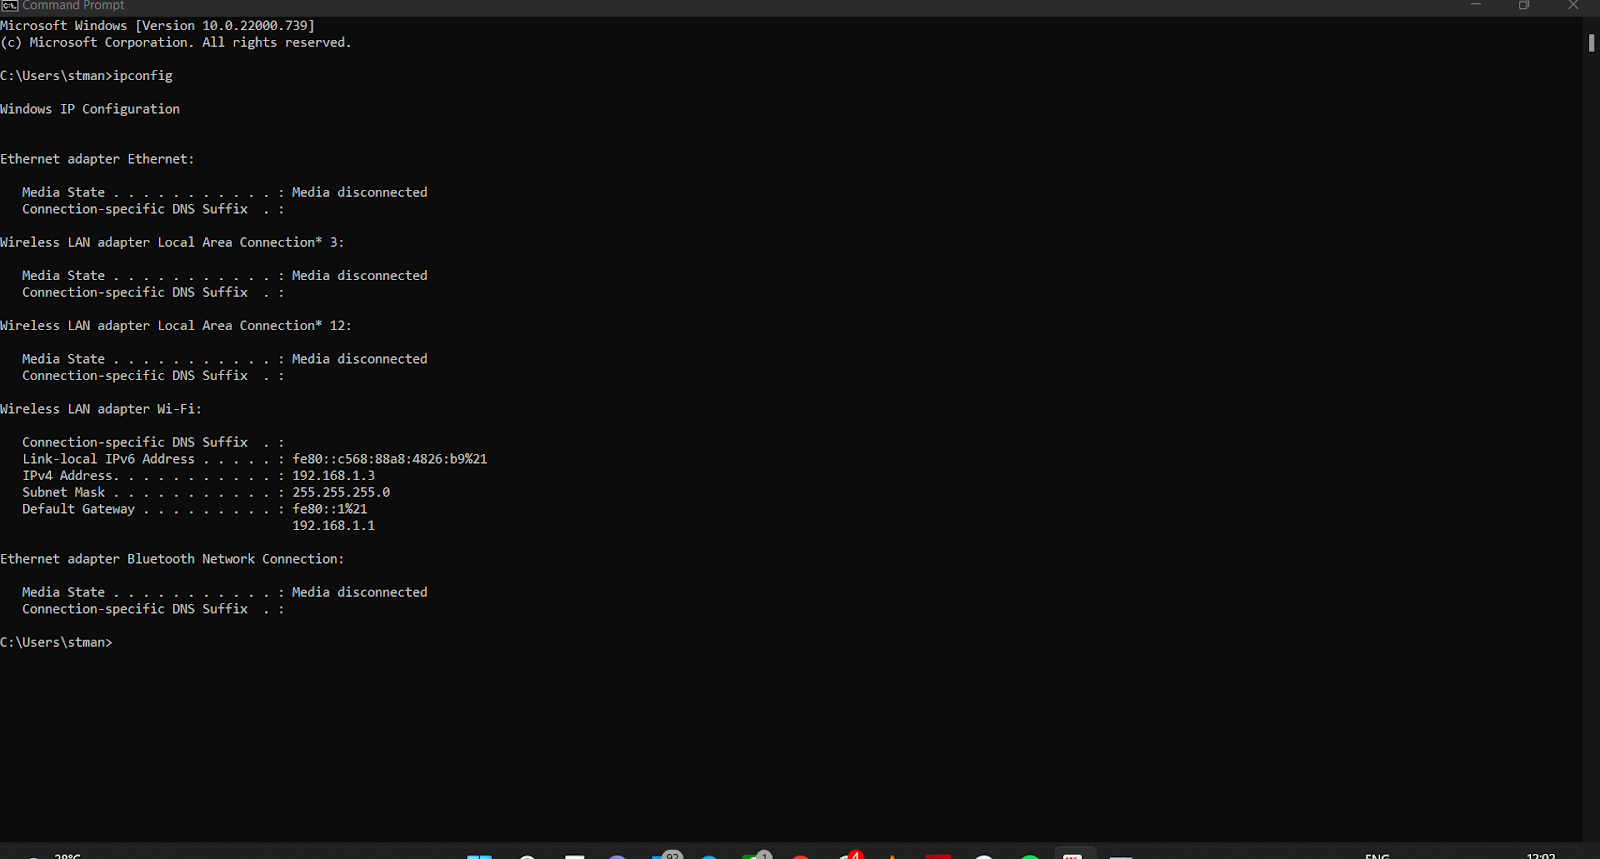This screenshot has height=859, width=1600.
Task: Click the Command Prompt title text
Action: (73, 6)
